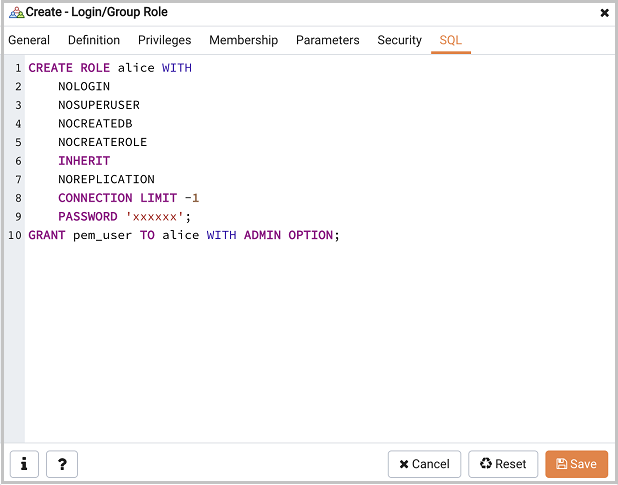Close the Create Login/Group Role dialog

604,13
